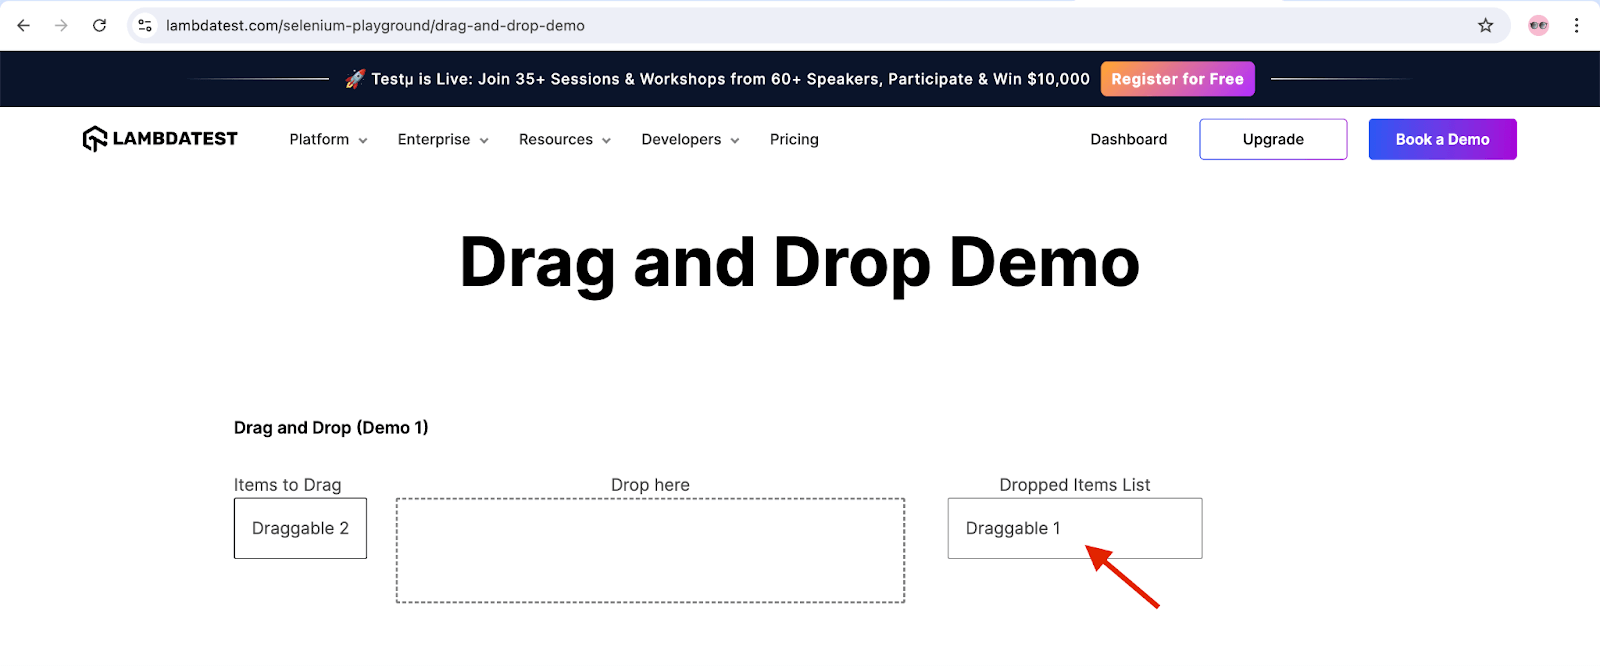Open the Dashboard link
The width and height of the screenshot is (1600, 666).
point(1128,140)
